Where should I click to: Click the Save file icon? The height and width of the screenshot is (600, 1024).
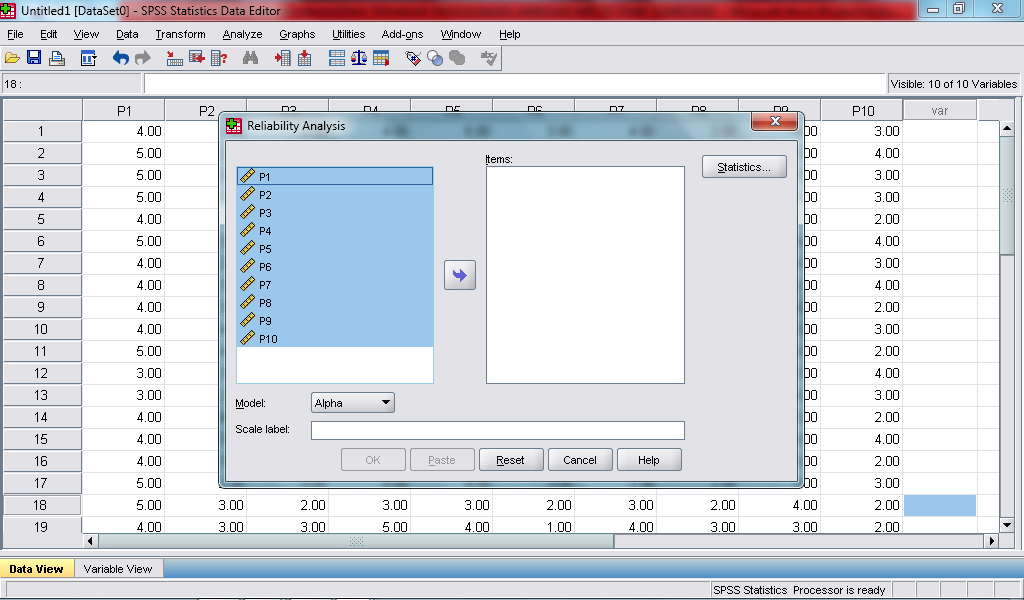point(34,58)
